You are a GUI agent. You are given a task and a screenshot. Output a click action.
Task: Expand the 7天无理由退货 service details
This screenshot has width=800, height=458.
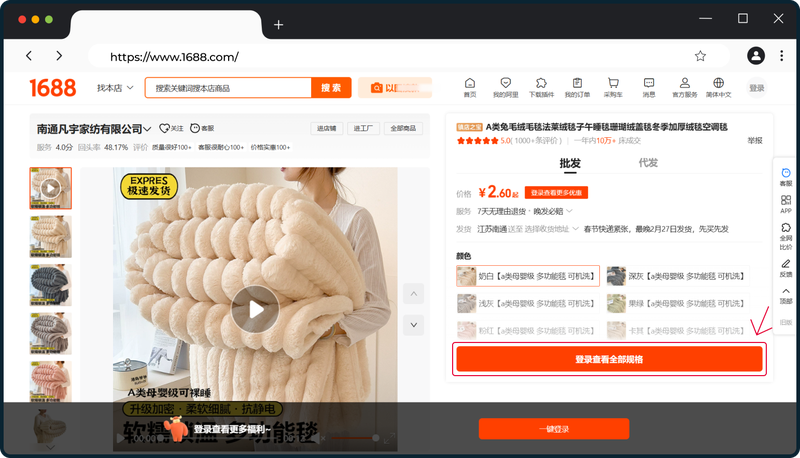(x=569, y=211)
